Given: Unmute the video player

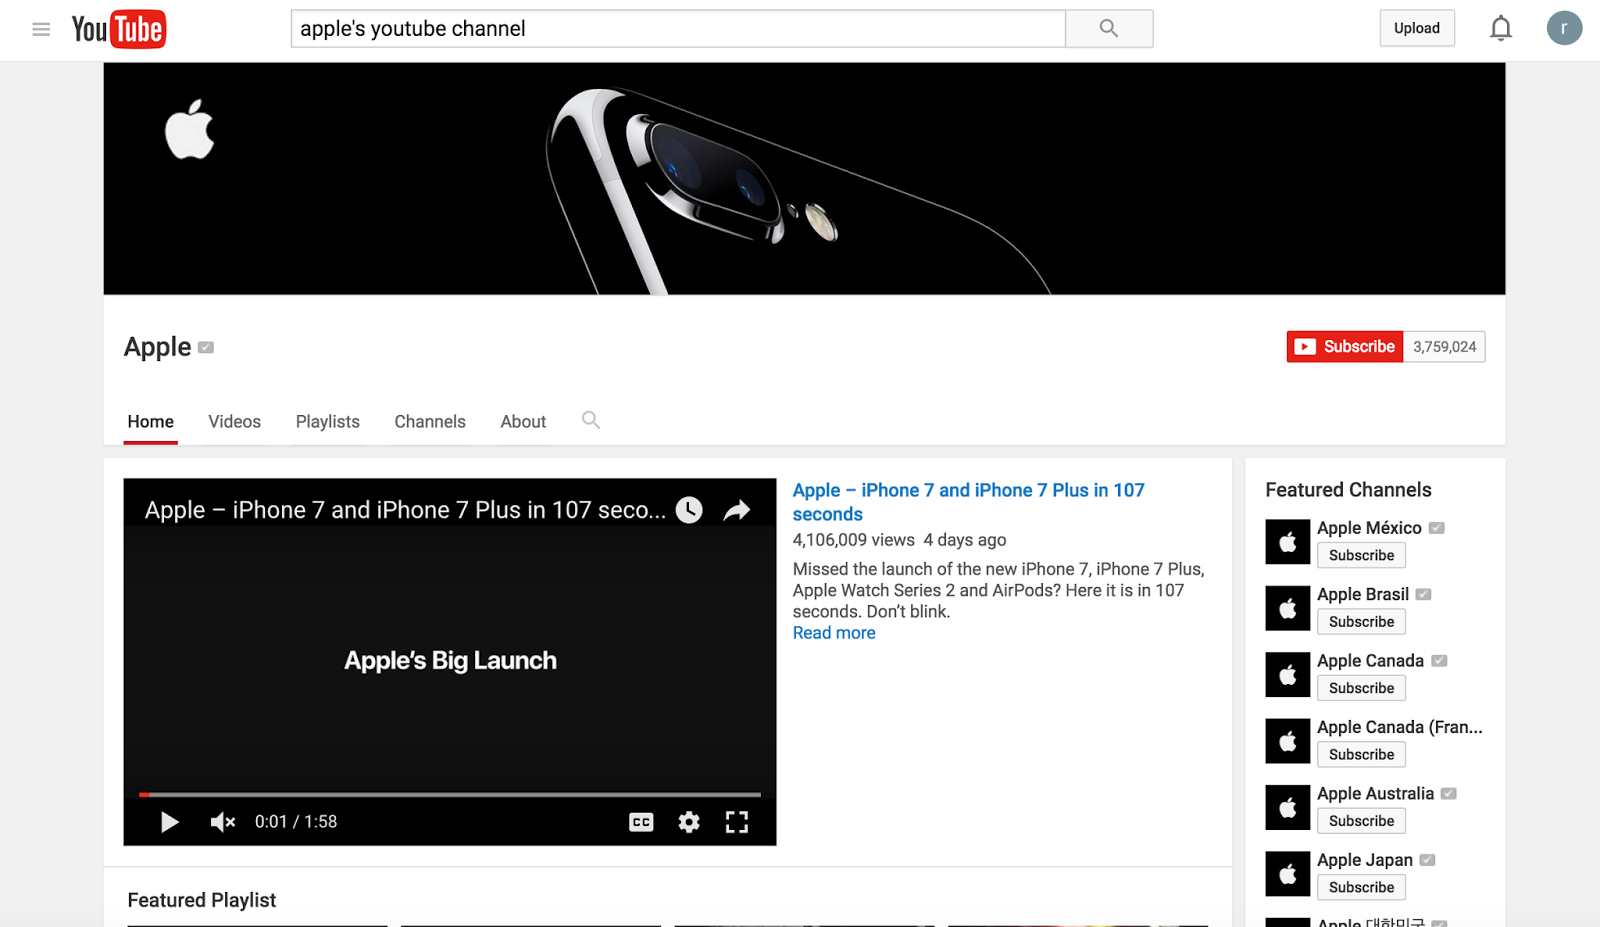Looking at the screenshot, I should point(221,821).
